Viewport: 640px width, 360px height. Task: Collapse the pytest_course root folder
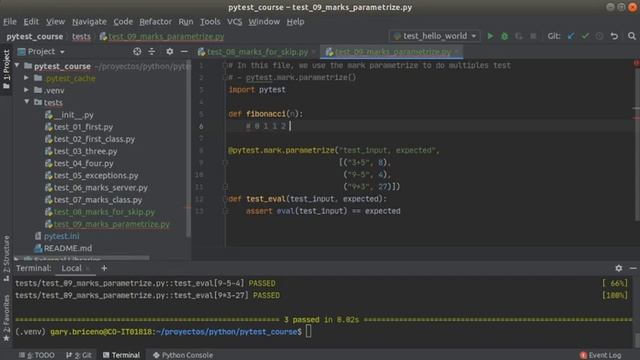(17, 66)
